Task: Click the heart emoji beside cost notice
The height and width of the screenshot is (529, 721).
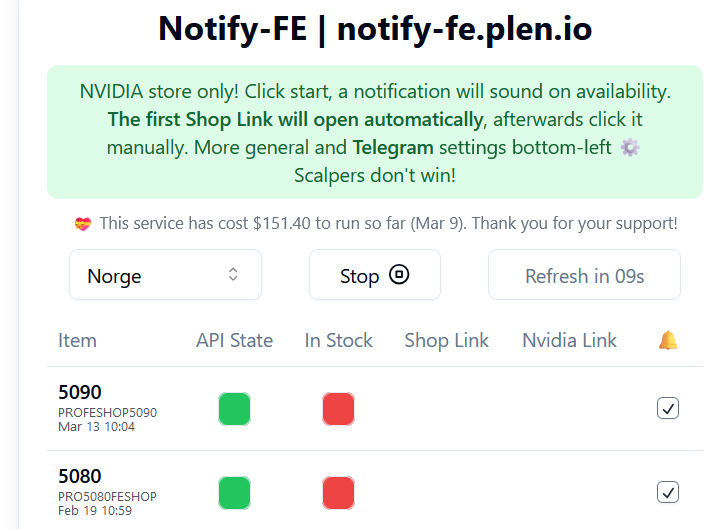Action: (x=83, y=224)
